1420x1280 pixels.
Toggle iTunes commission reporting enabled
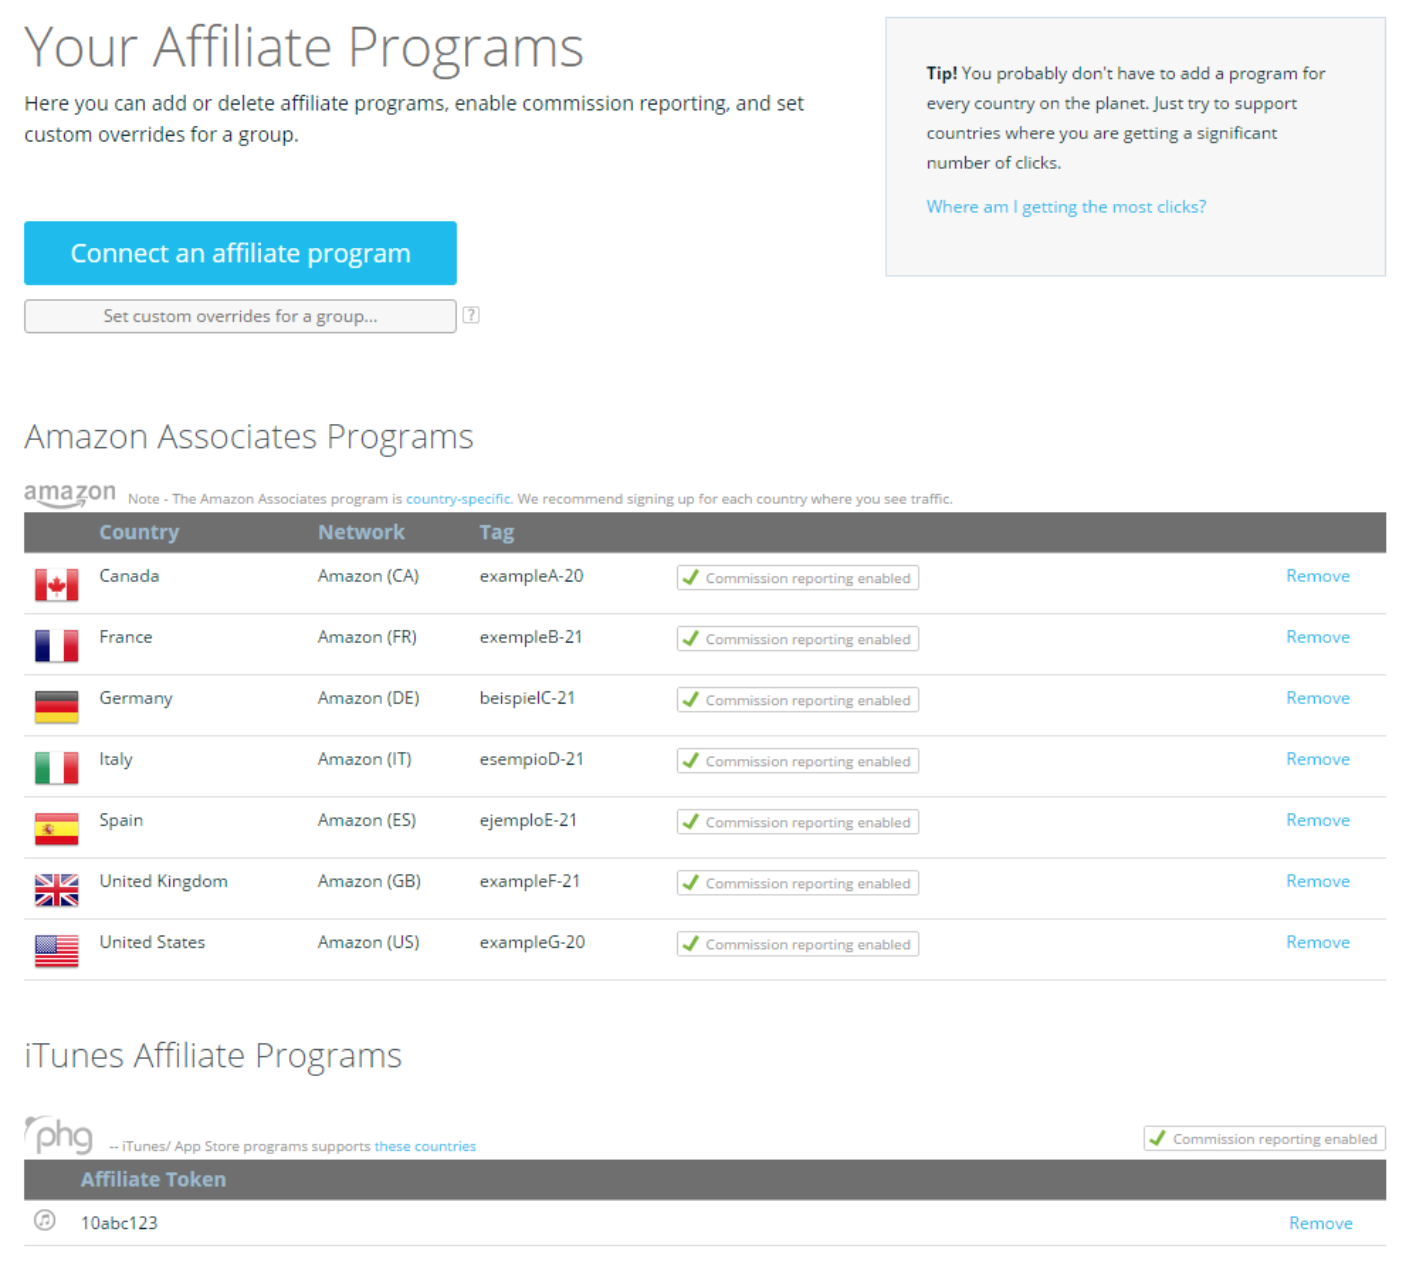point(1265,1138)
